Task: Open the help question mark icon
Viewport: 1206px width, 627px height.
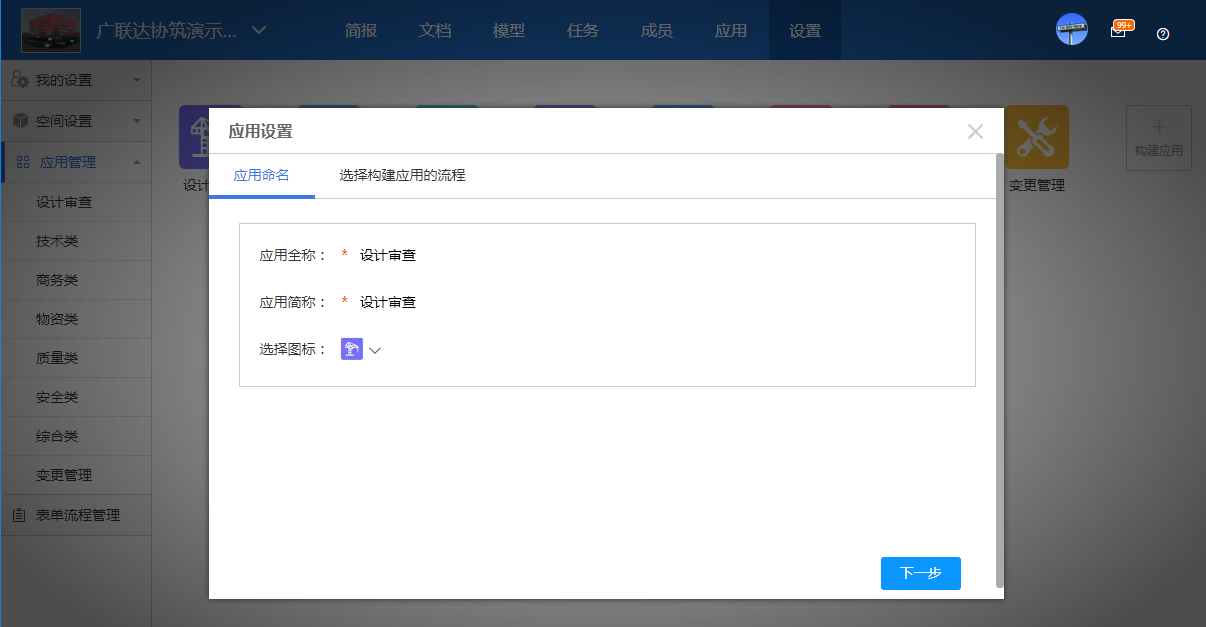Action: 1162,34
